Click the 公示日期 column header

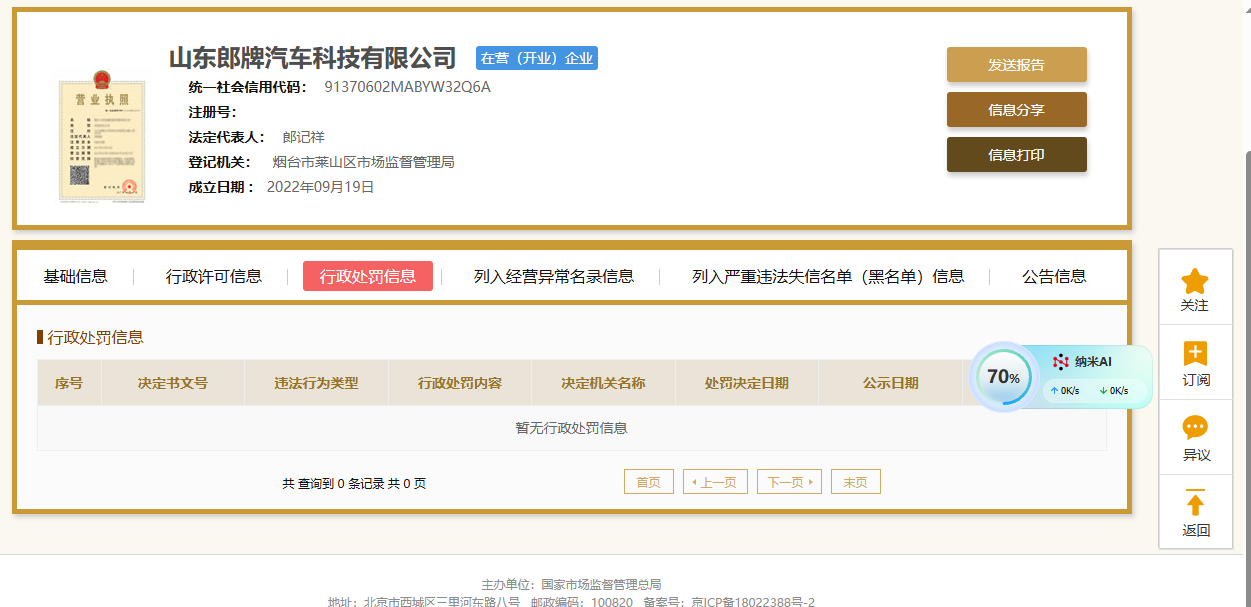pyautogui.click(x=891, y=383)
